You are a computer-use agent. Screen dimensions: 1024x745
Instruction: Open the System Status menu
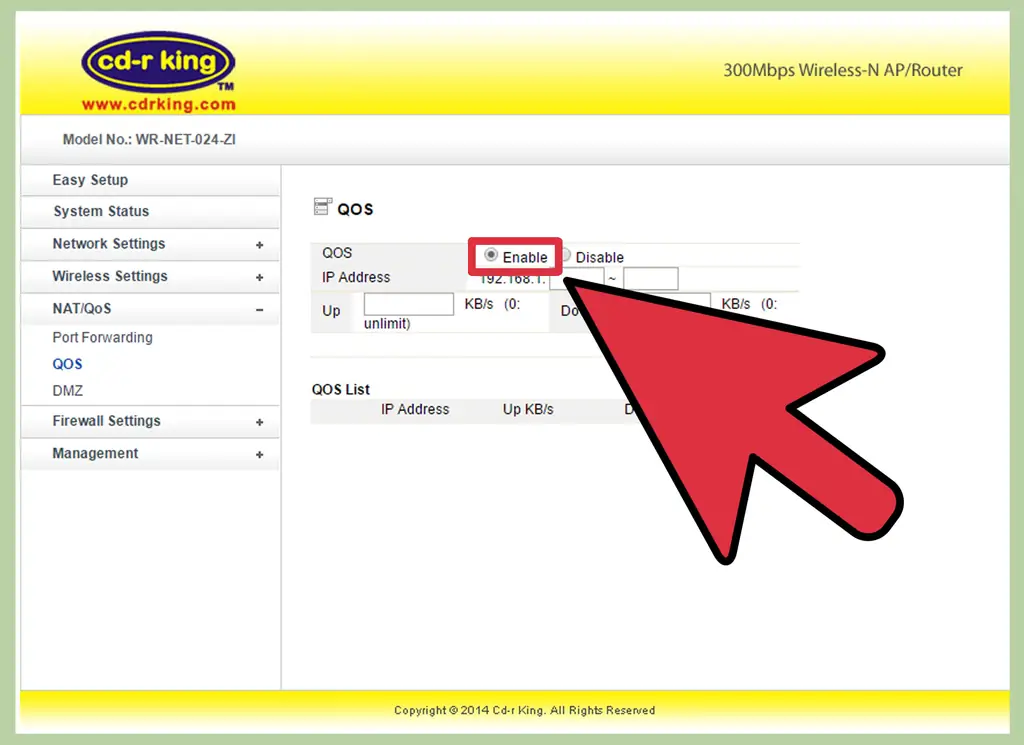(101, 212)
